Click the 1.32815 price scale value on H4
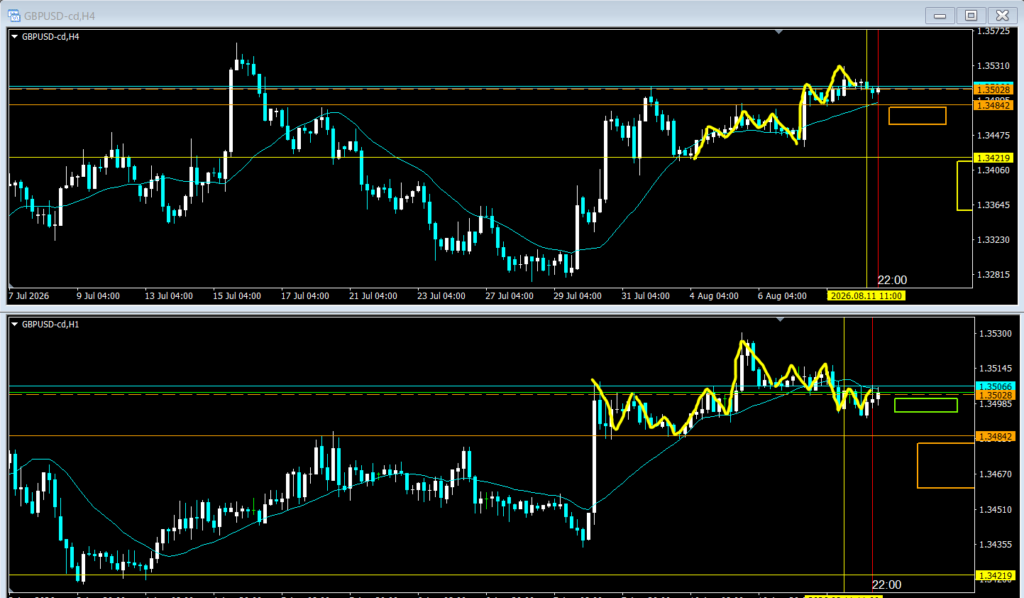1024x598 pixels. point(993,275)
